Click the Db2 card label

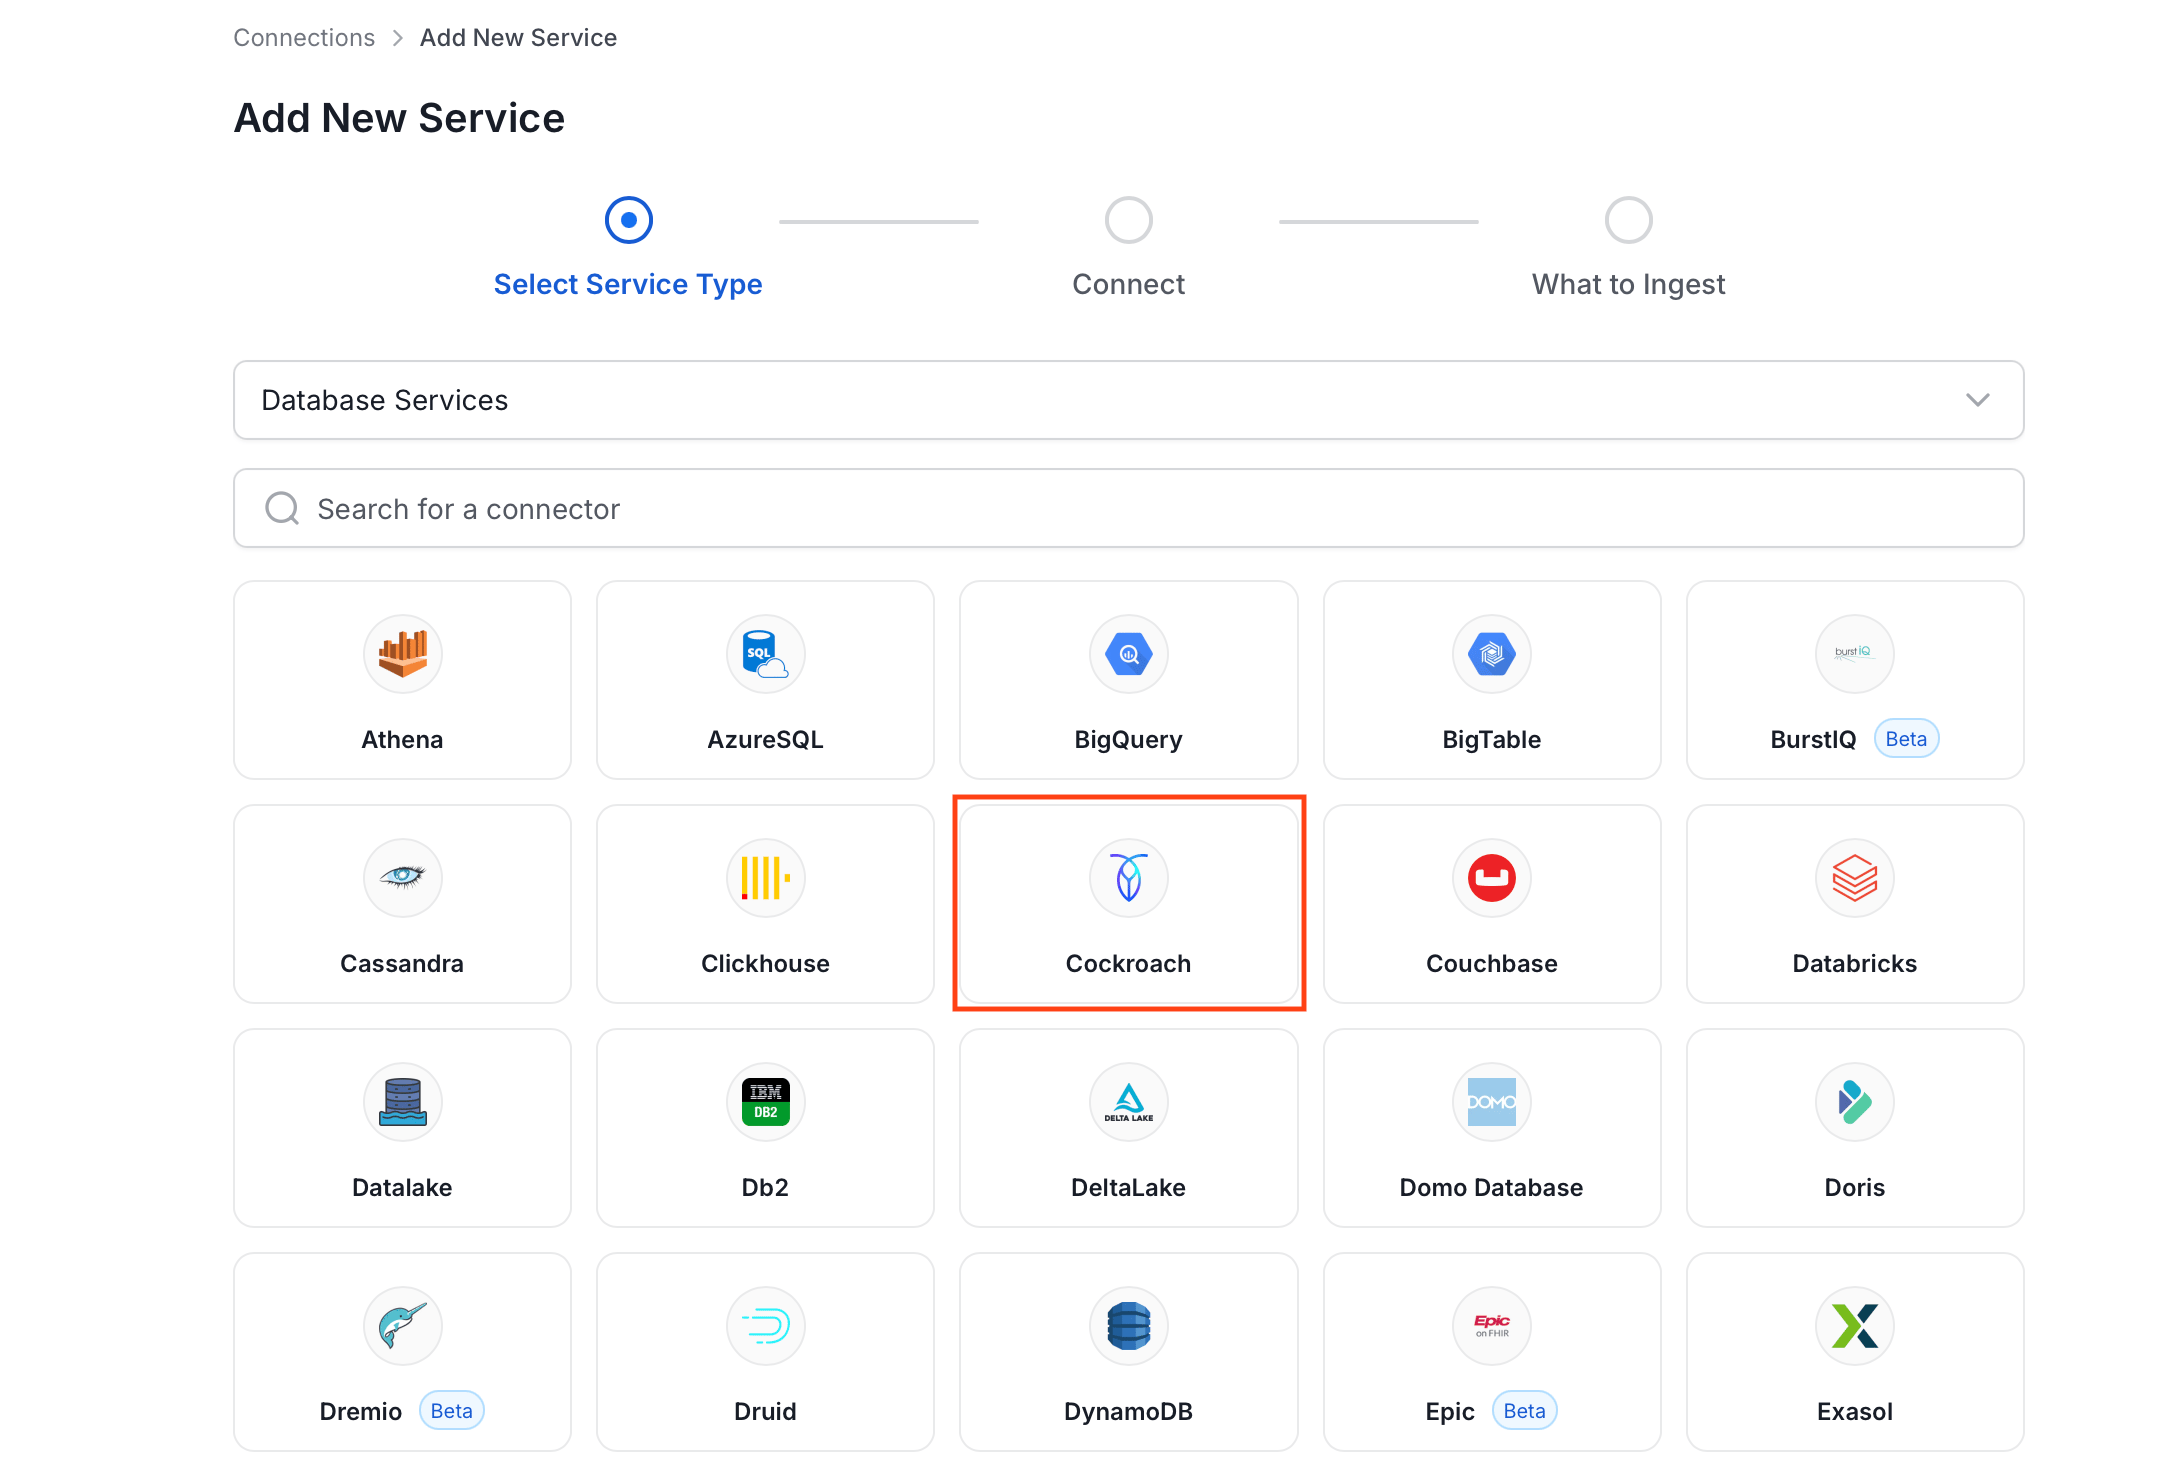[x=765, y=1187]
